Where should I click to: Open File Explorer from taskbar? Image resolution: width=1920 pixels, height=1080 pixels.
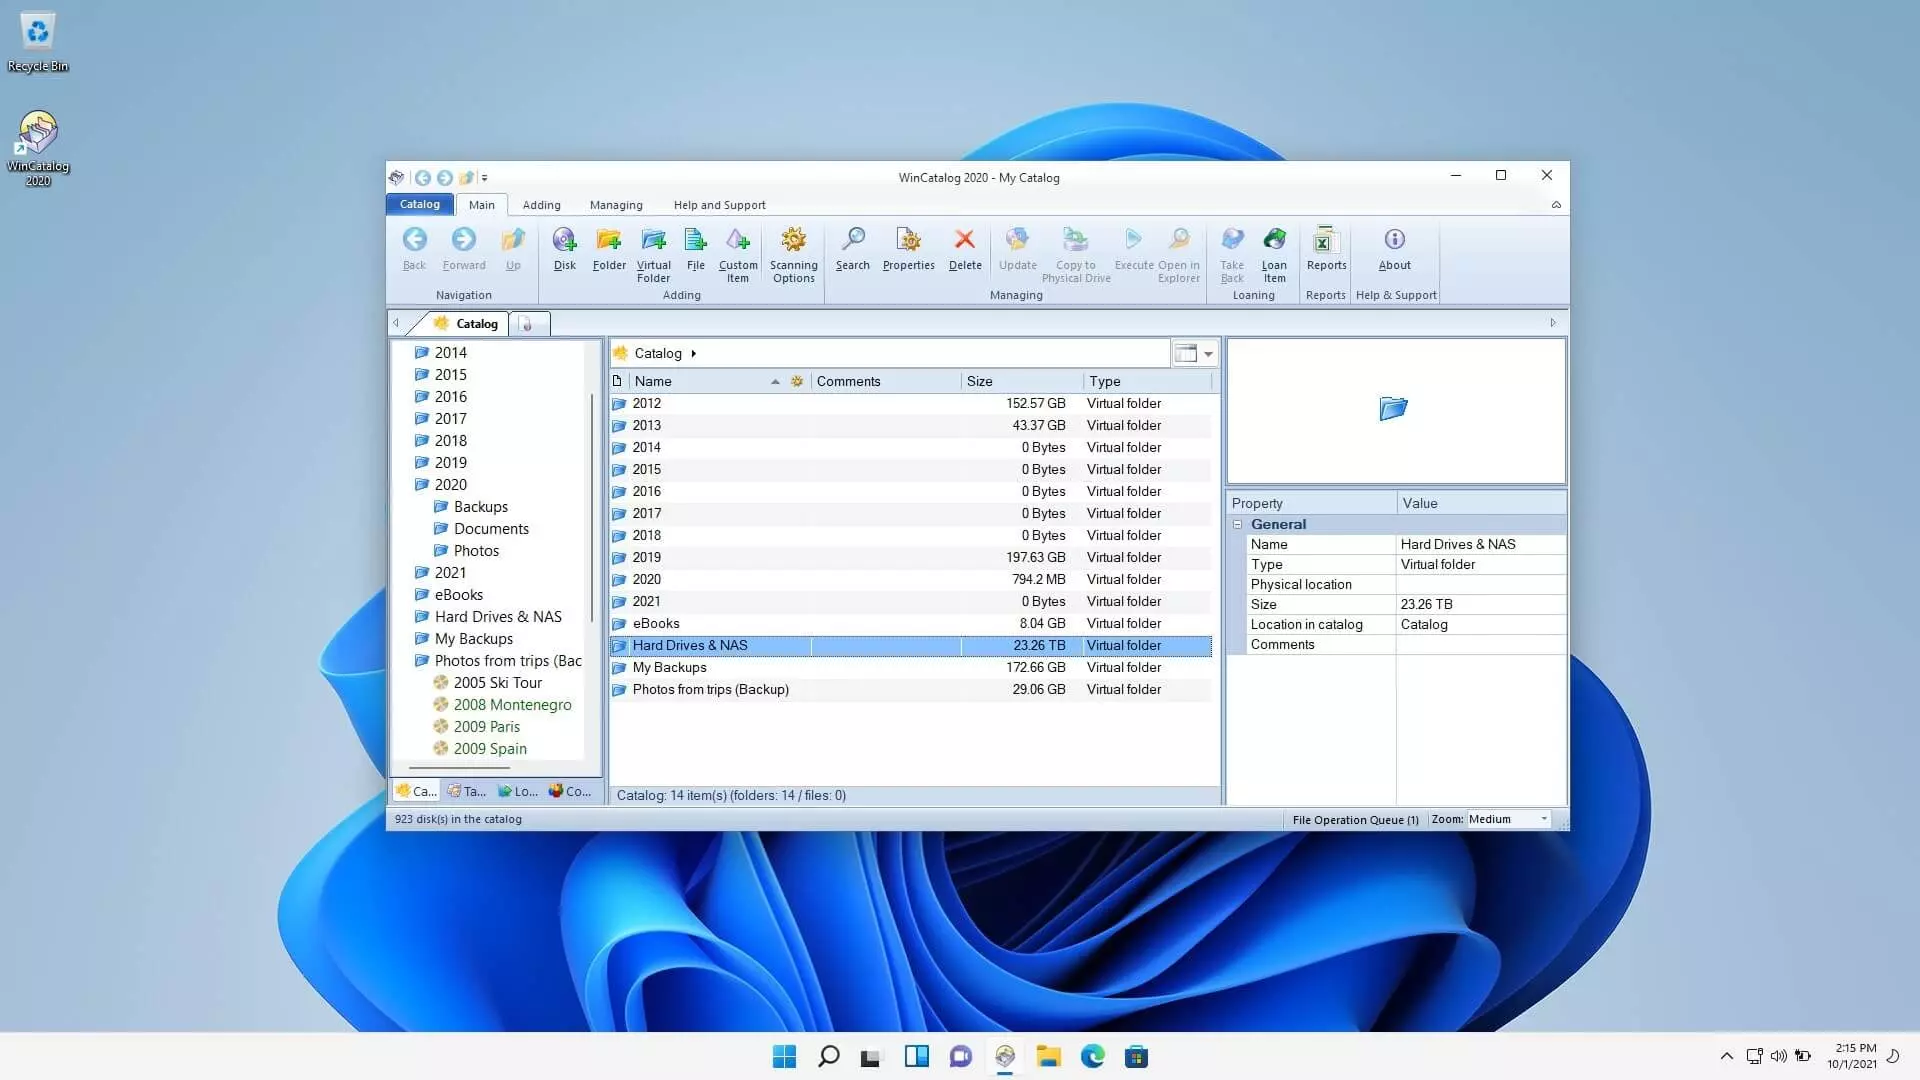1048,1056
